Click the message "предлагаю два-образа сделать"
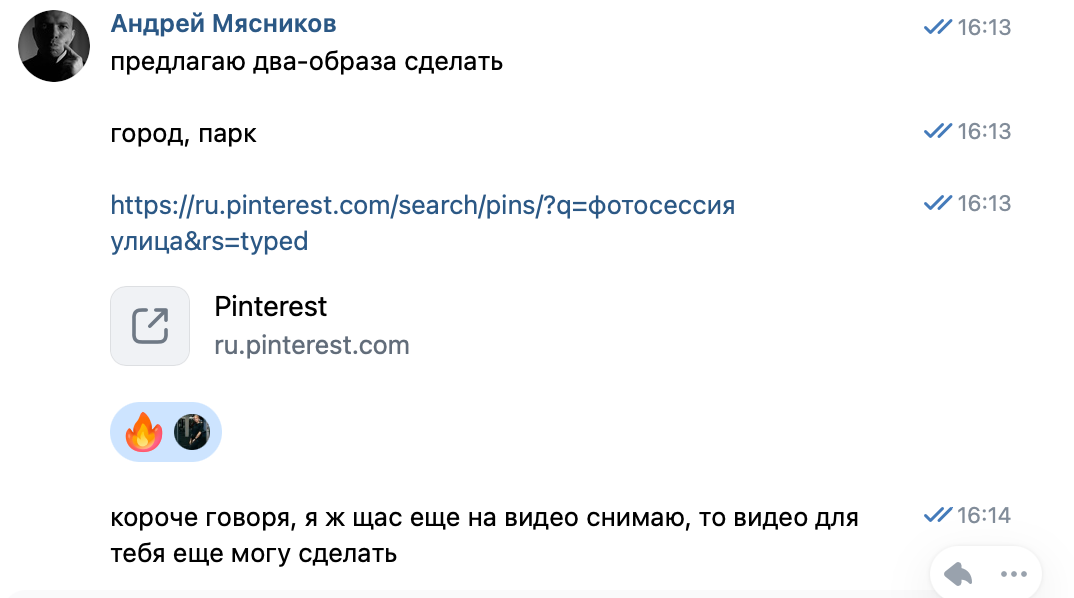 tap(307, 61)
